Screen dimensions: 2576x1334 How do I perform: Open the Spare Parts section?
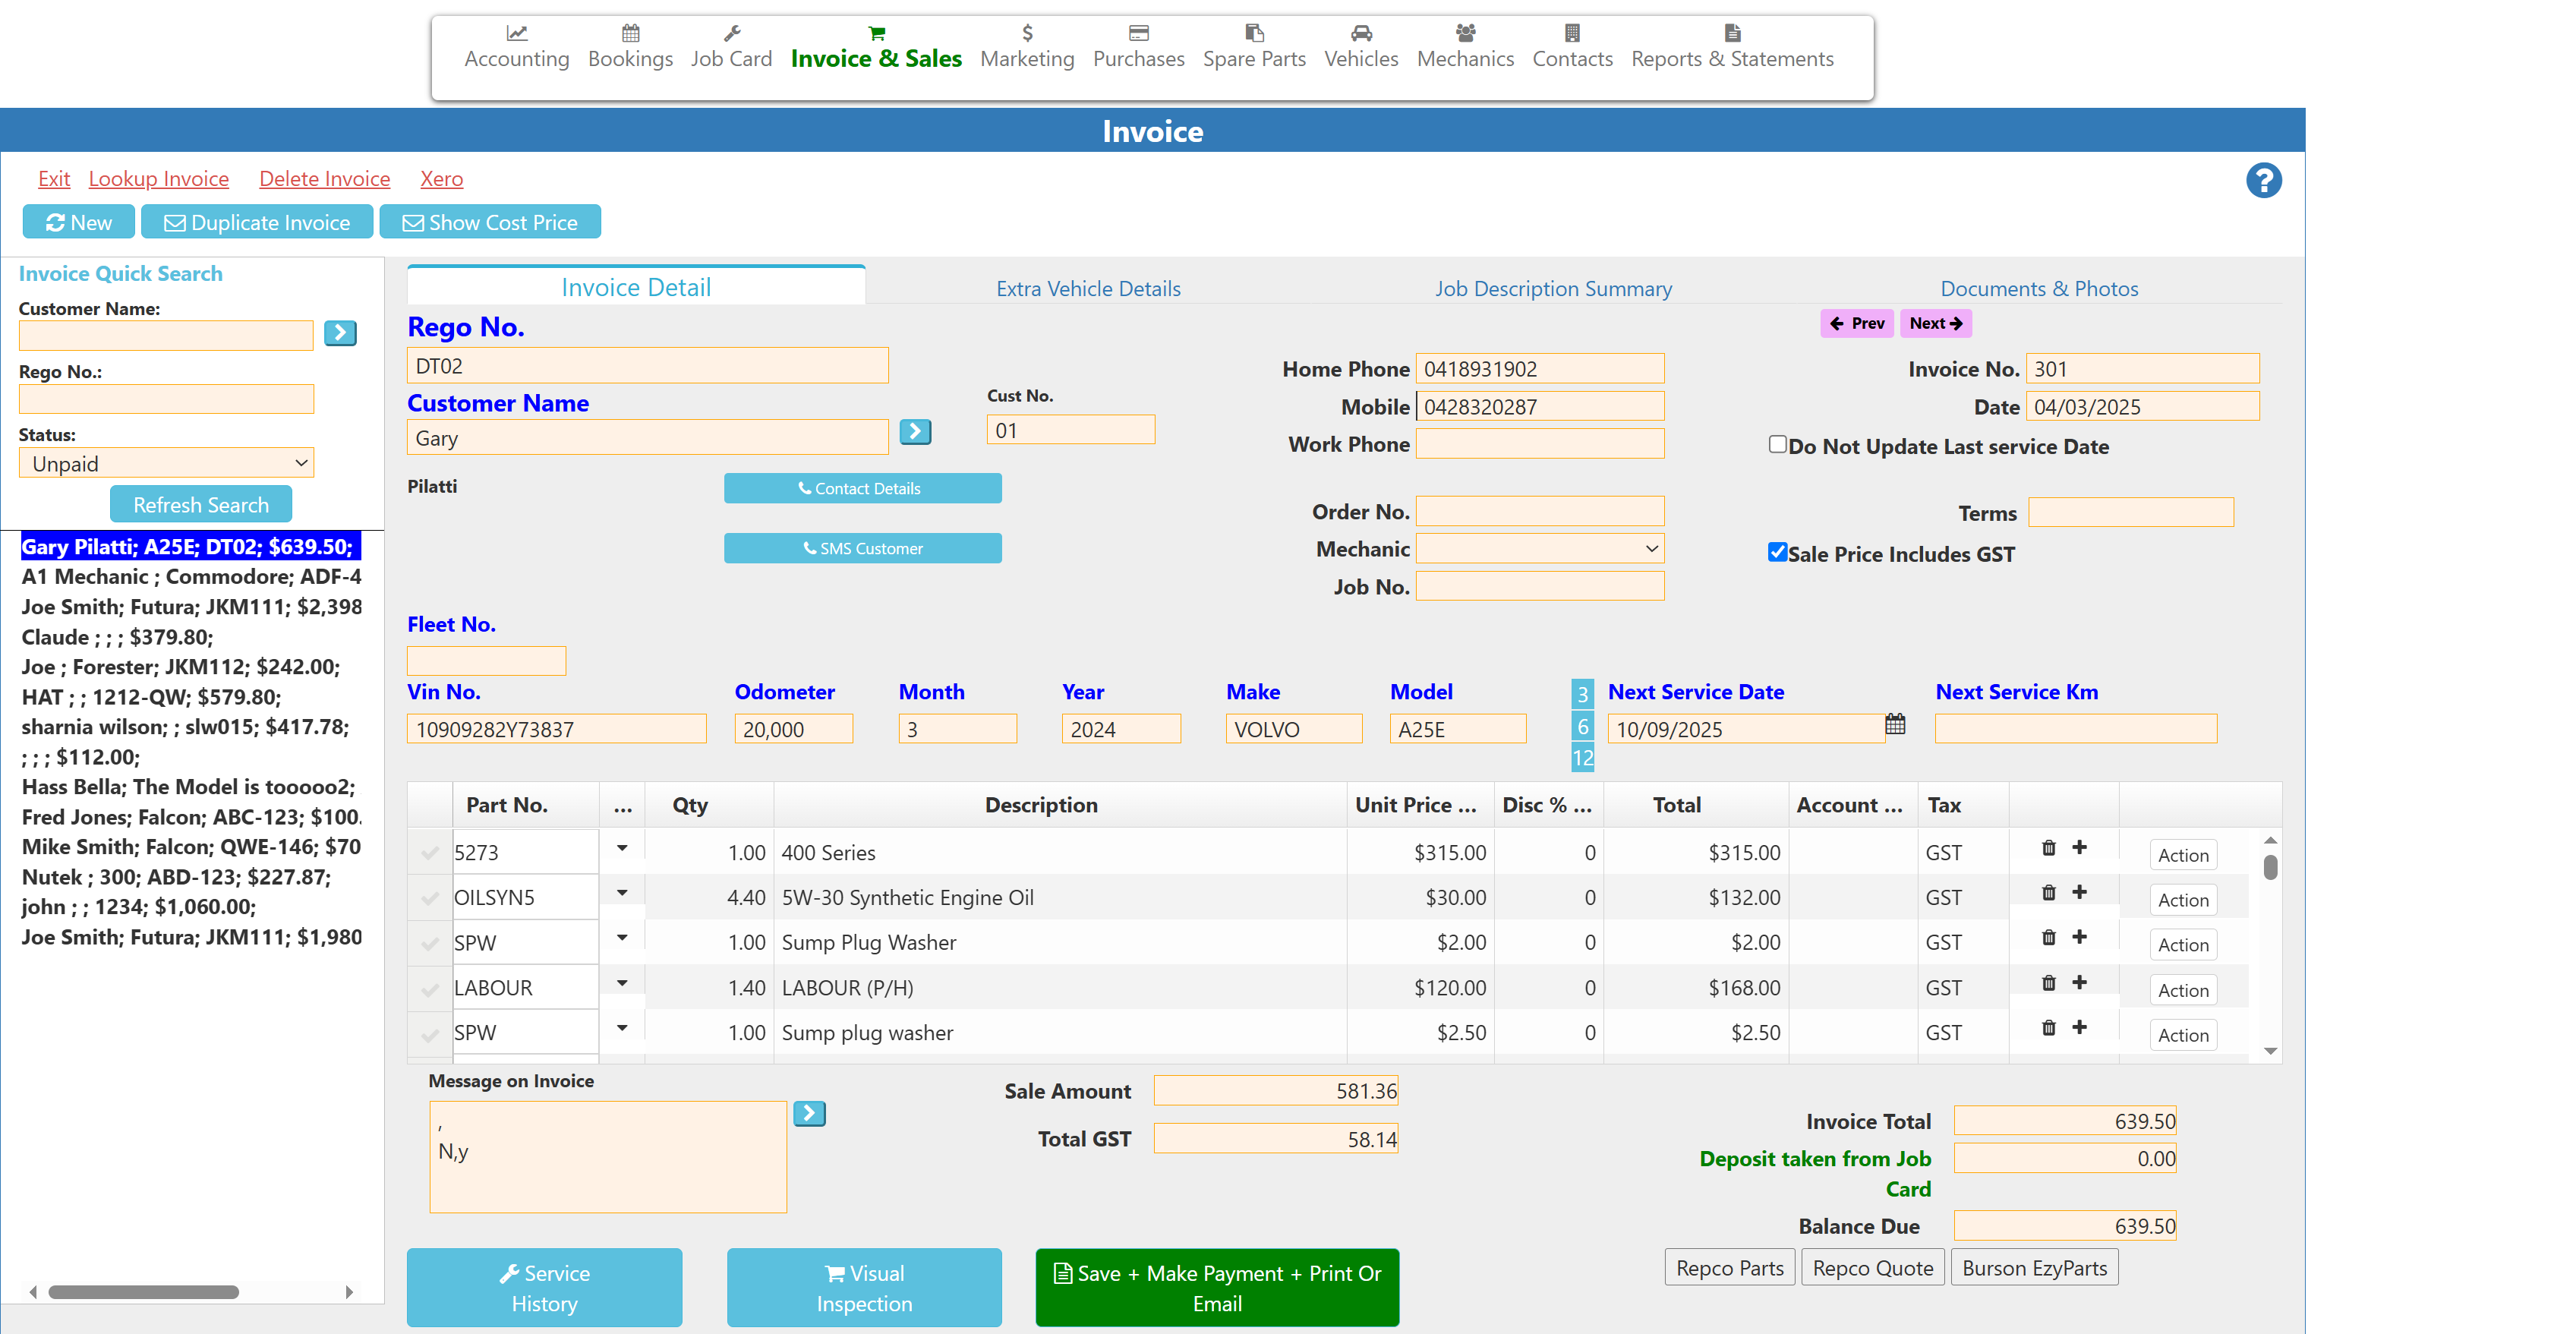point(1254,45)
